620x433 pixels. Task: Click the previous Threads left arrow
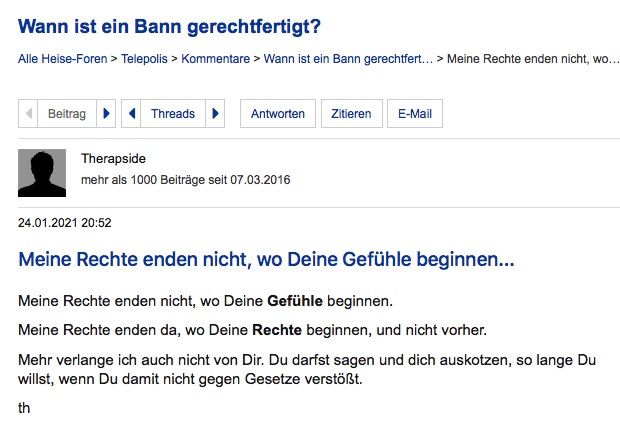coord(132,114)
